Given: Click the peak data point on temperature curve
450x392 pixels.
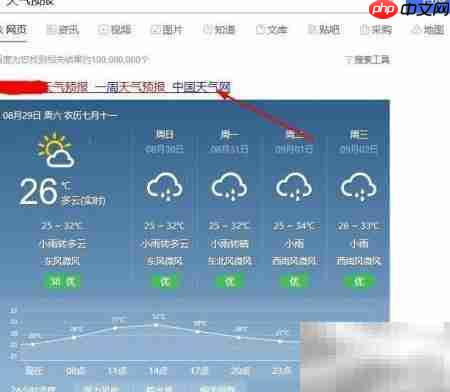Looking at the screenshot, I should (156, 324).
